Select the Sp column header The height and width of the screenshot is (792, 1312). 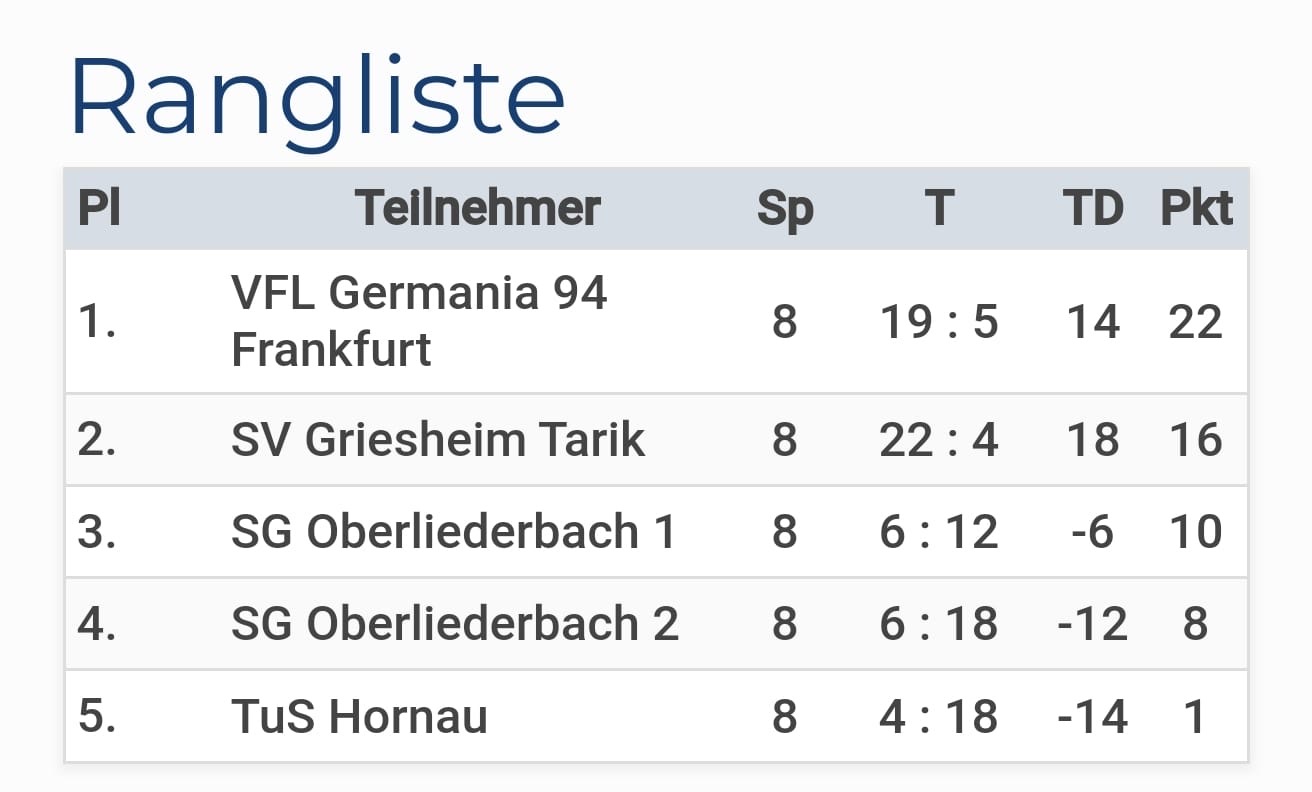(785, 209)
